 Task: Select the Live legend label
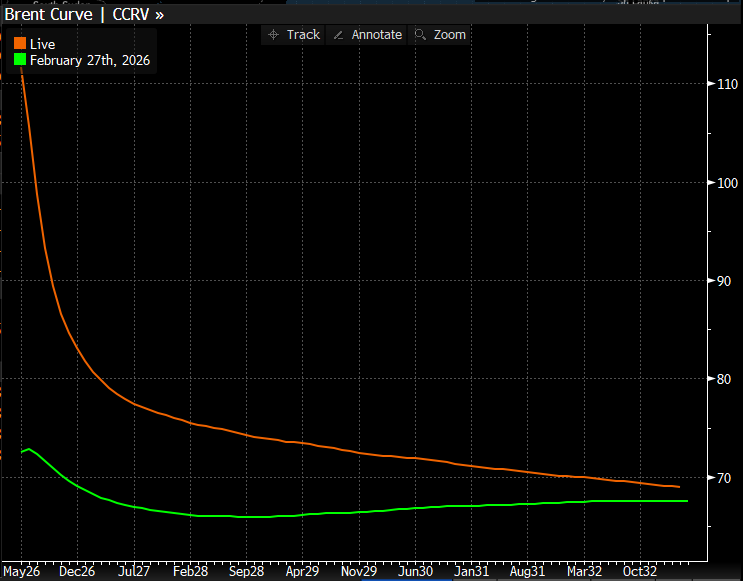coord(43,44)
